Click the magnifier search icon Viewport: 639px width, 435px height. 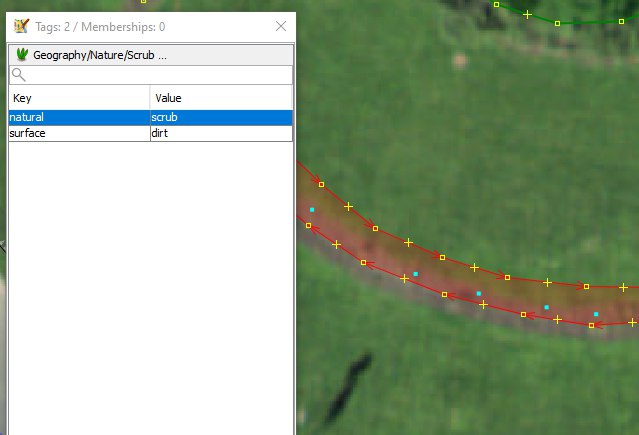point(19,75)
